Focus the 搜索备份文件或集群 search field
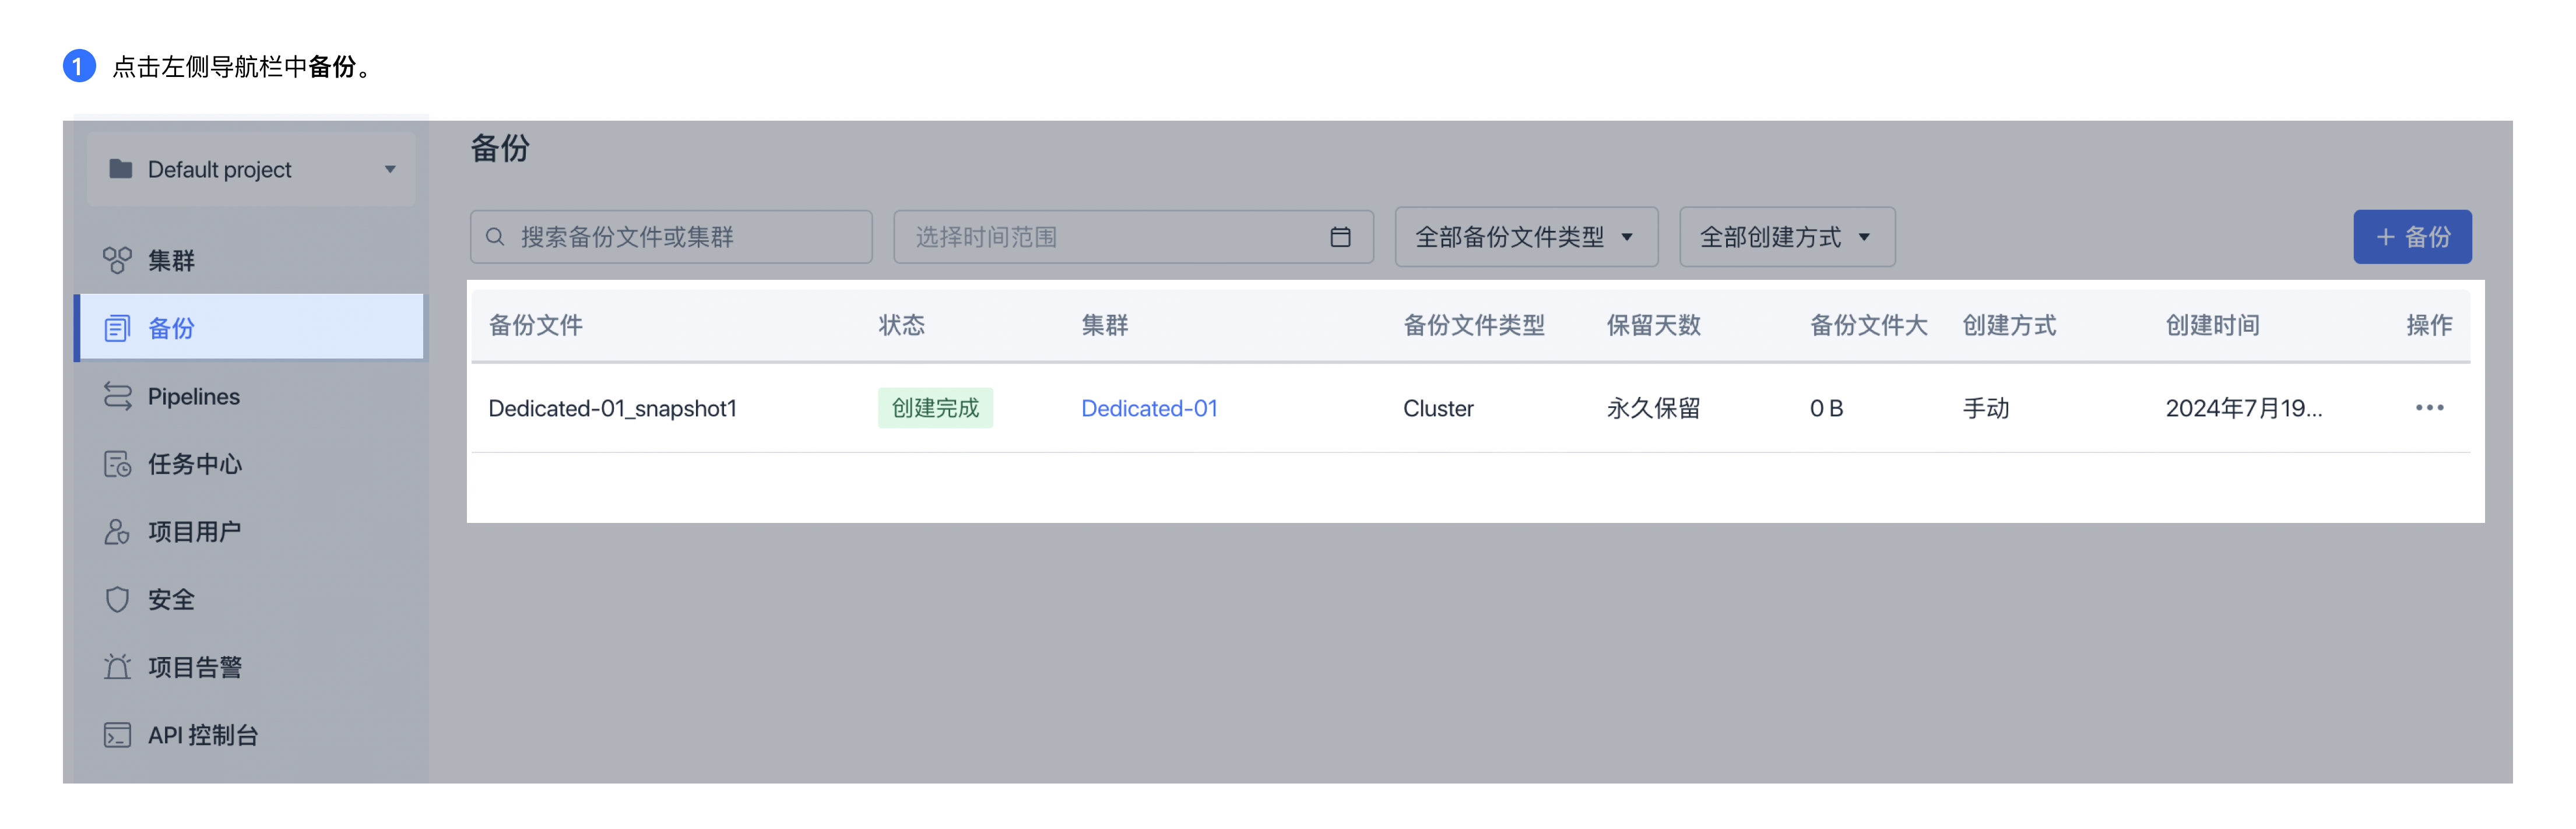The width and height of the screenshot is (2576, 829). coord(671,237)
